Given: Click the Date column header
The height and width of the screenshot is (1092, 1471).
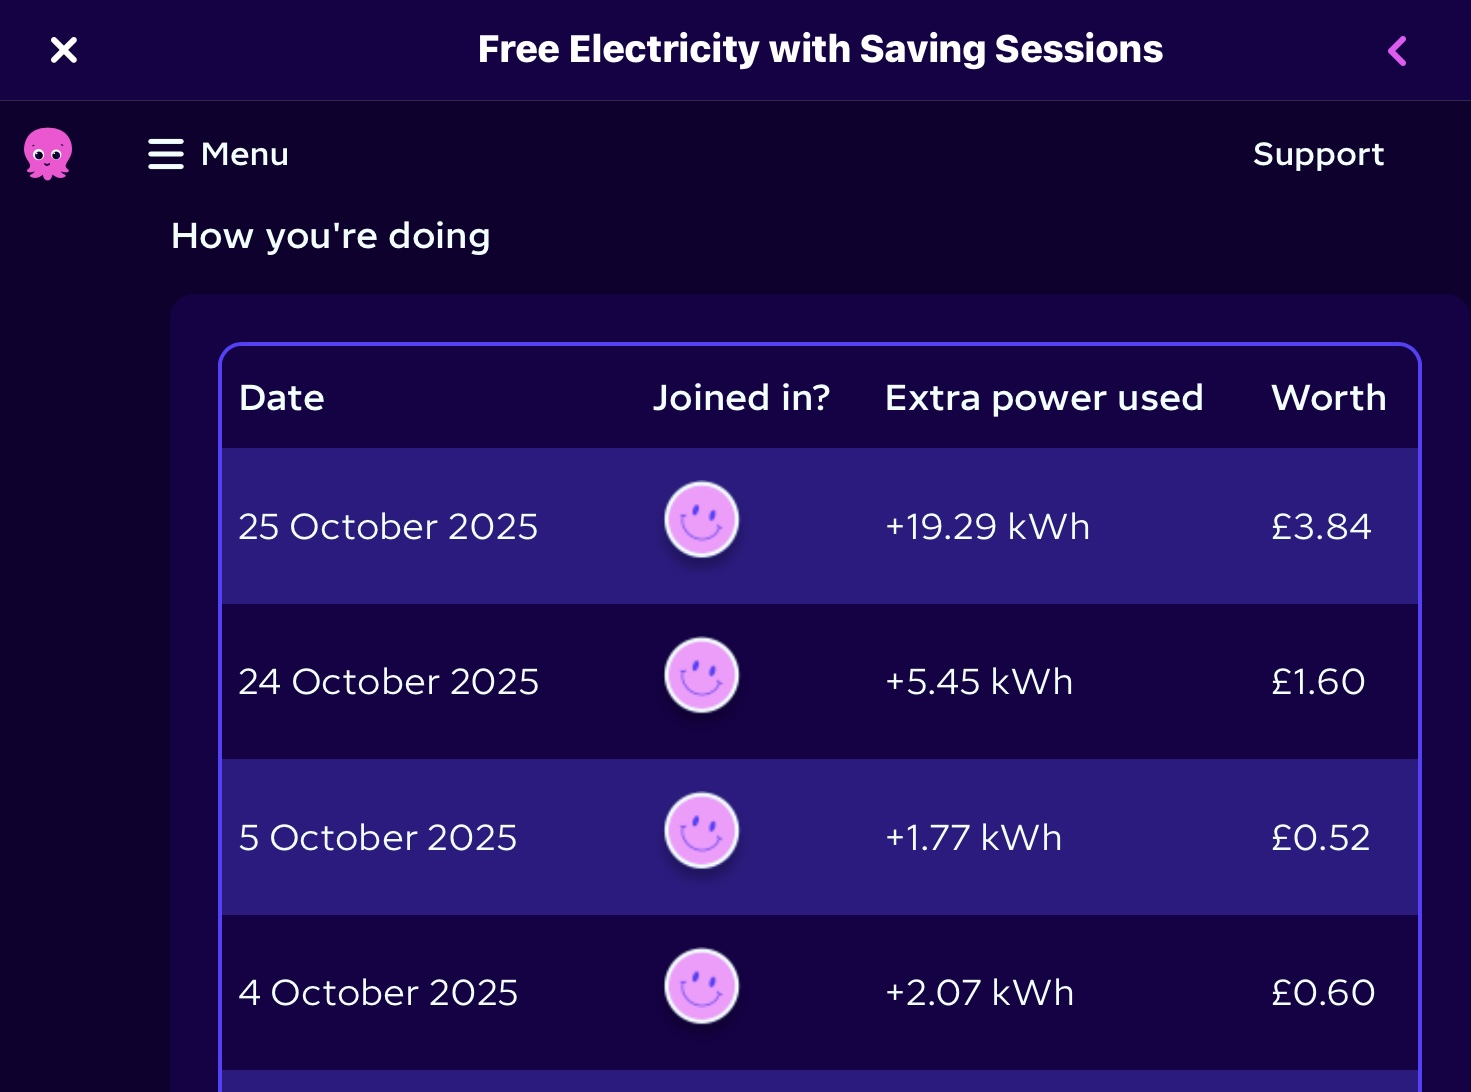Looking at the screenshot, I should pos(282,398).
